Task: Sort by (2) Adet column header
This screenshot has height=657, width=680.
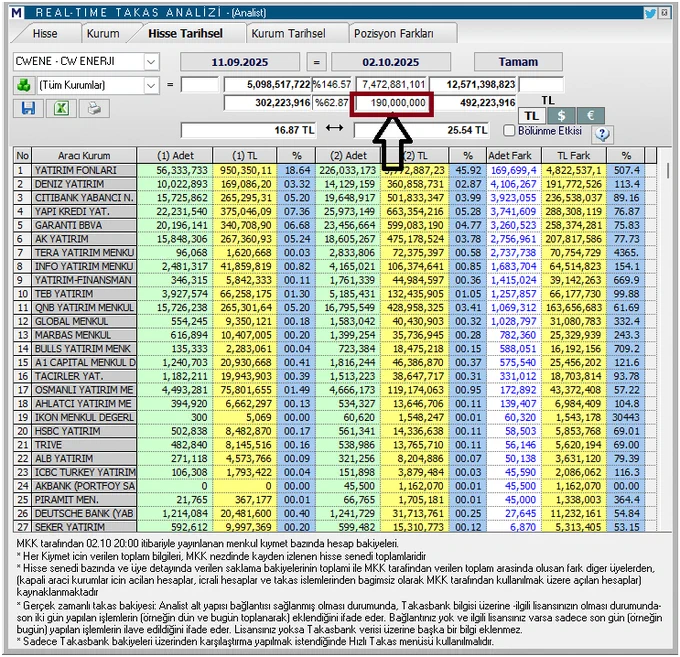Action: (348, 155)
